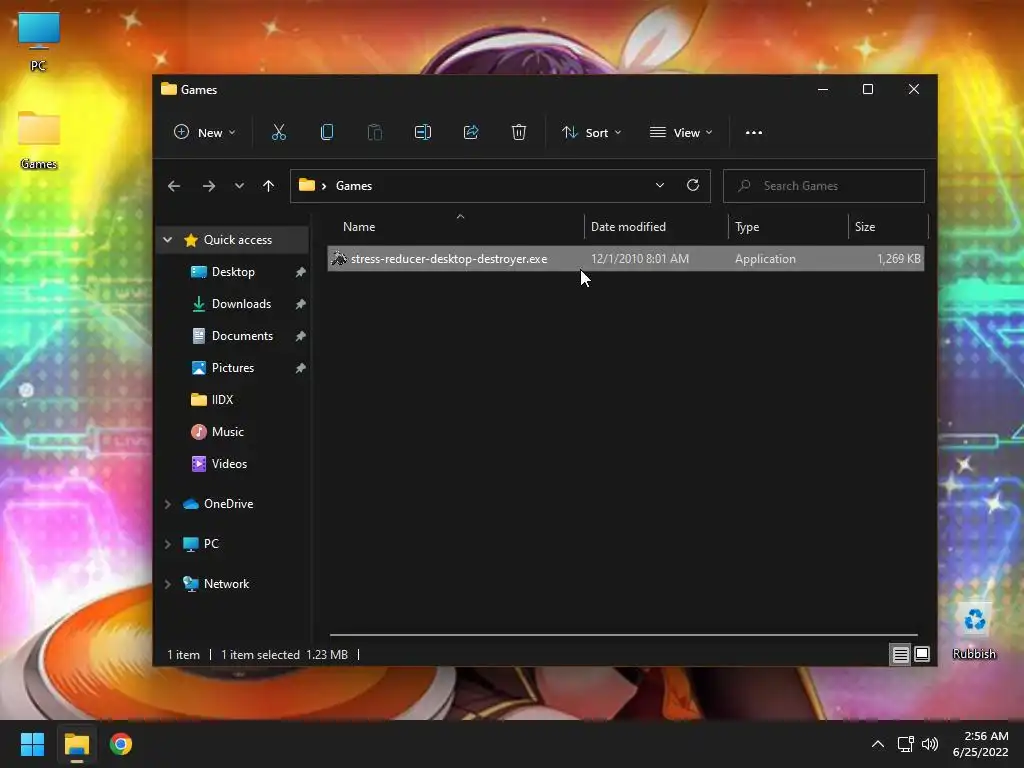Select the PC desktop shortcut
This screenshot has width=1024, height=768.
pyautogui.click(x=39, y=42)
